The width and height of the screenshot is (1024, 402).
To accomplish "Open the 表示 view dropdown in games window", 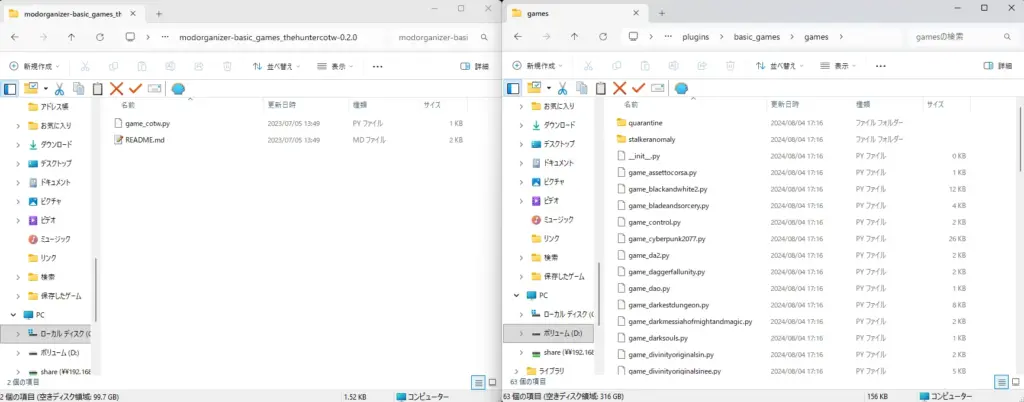I will tap(844, 66).
